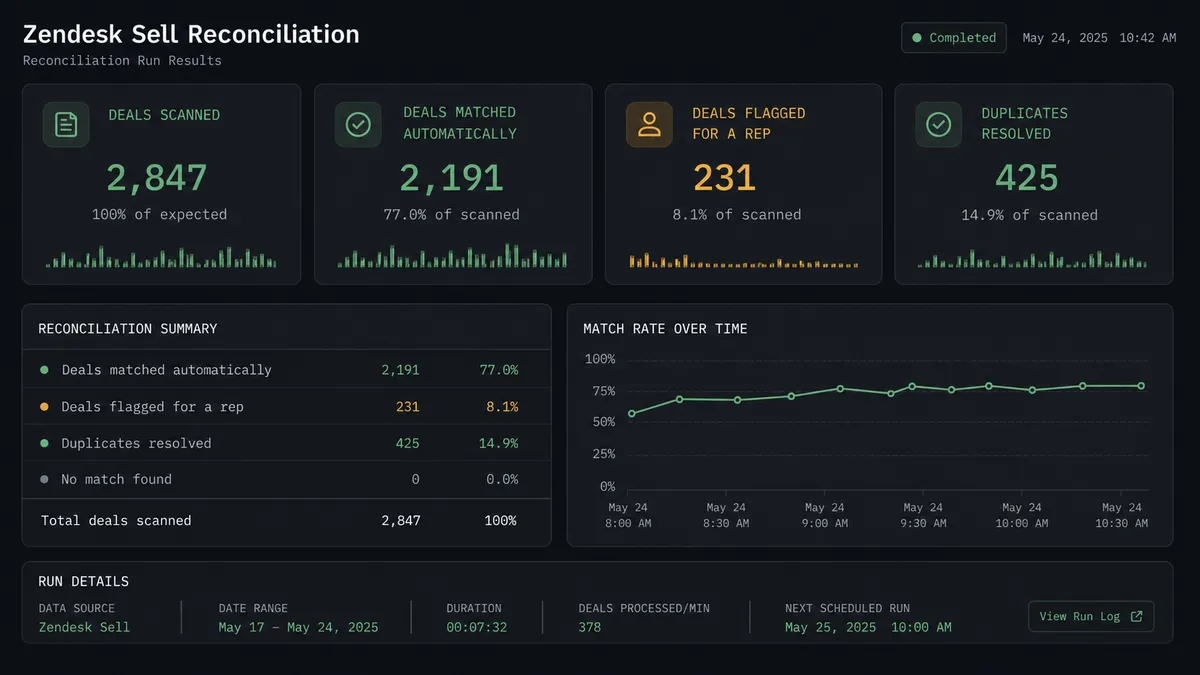Screen dimensions: 1200x675
Task: Click the duration value 00:07:32
Action: click(477, 627)
